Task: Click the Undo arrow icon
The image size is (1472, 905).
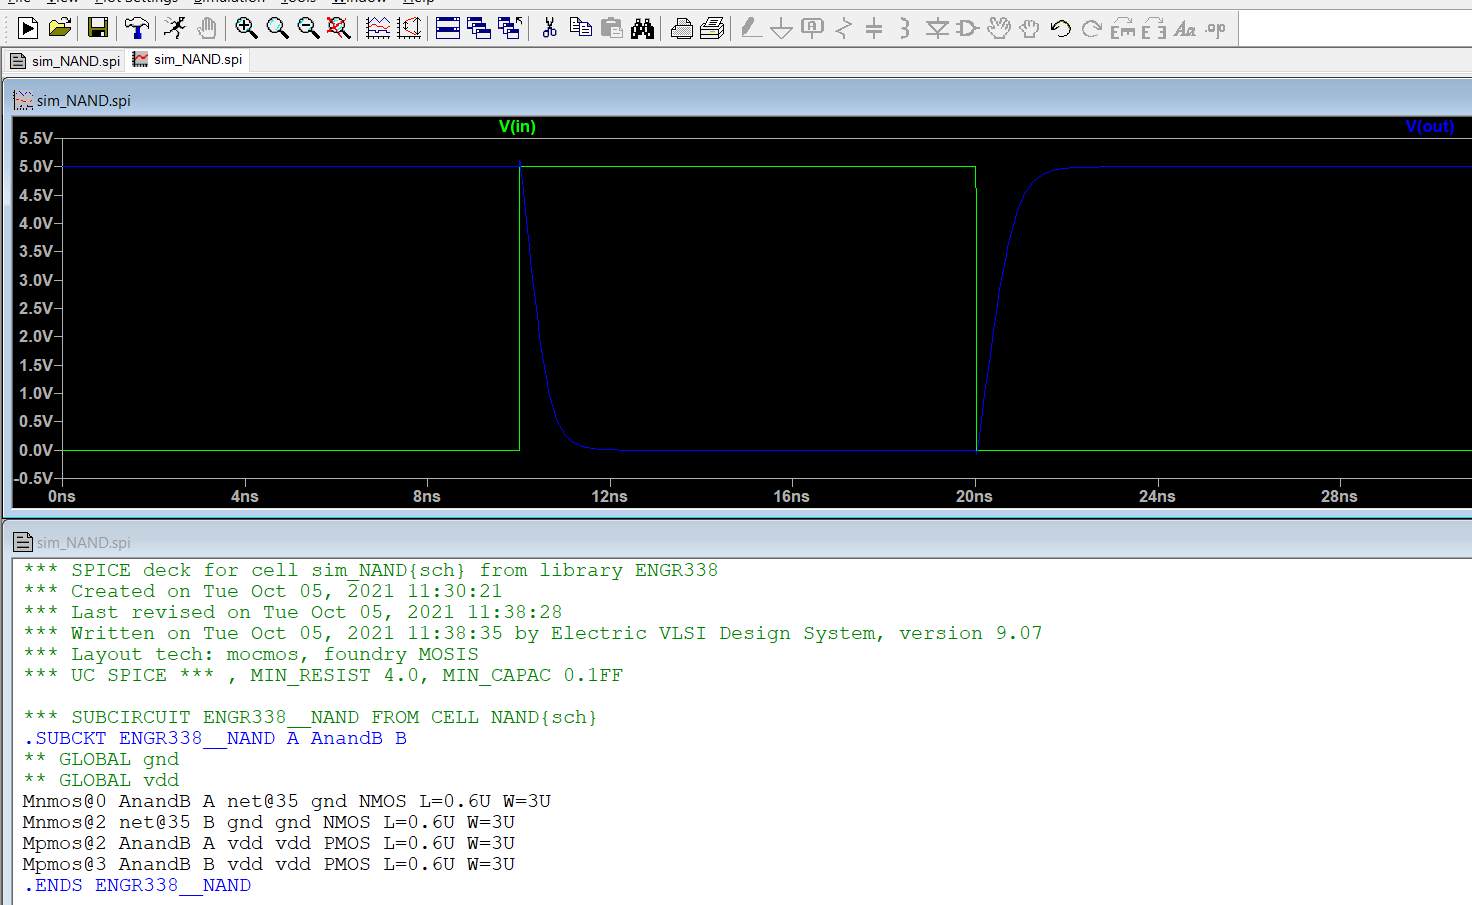Action: (1061, 28)
